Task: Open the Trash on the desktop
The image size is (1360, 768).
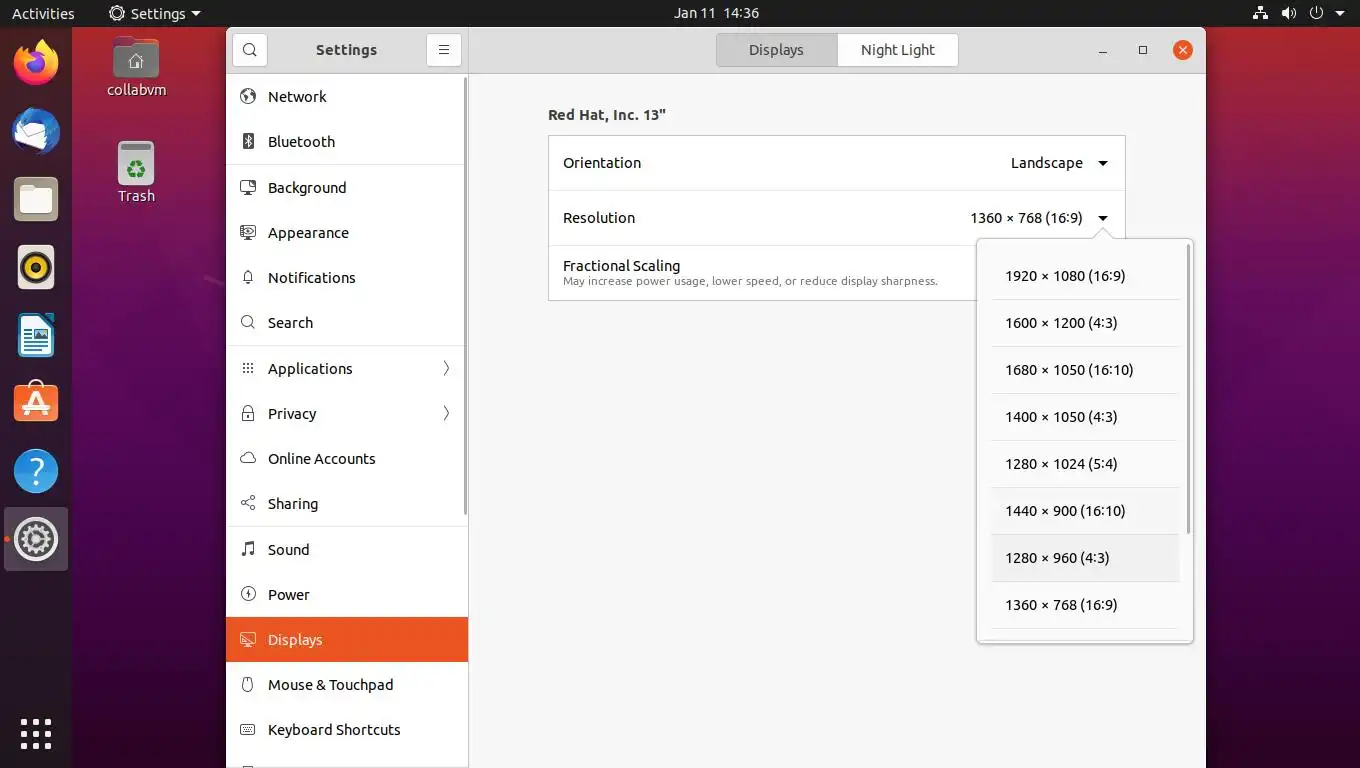Action: (136, 172)
